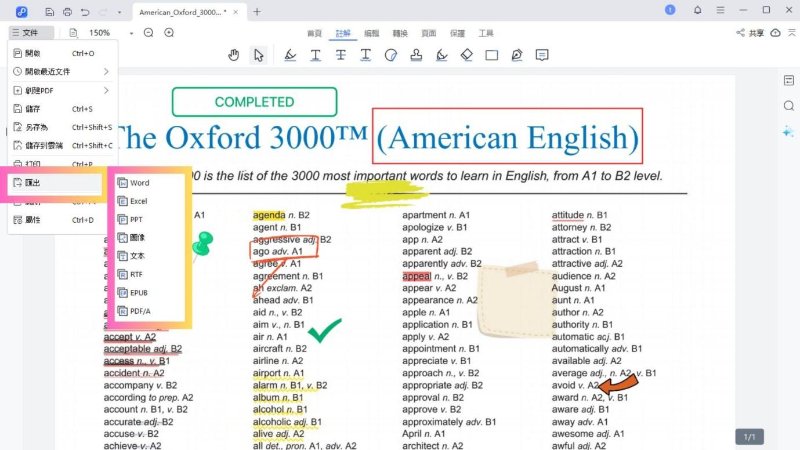Image resolution: width=800 pixels, height=450 pixels.
Task: Click the page indicator 1/1
Action: 749,437
